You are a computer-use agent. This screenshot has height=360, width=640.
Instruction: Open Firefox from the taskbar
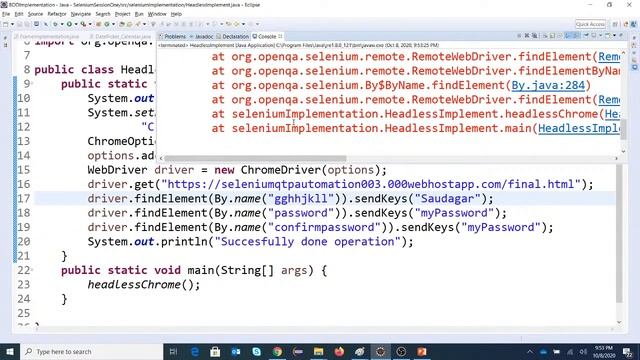tap(339, 351)
